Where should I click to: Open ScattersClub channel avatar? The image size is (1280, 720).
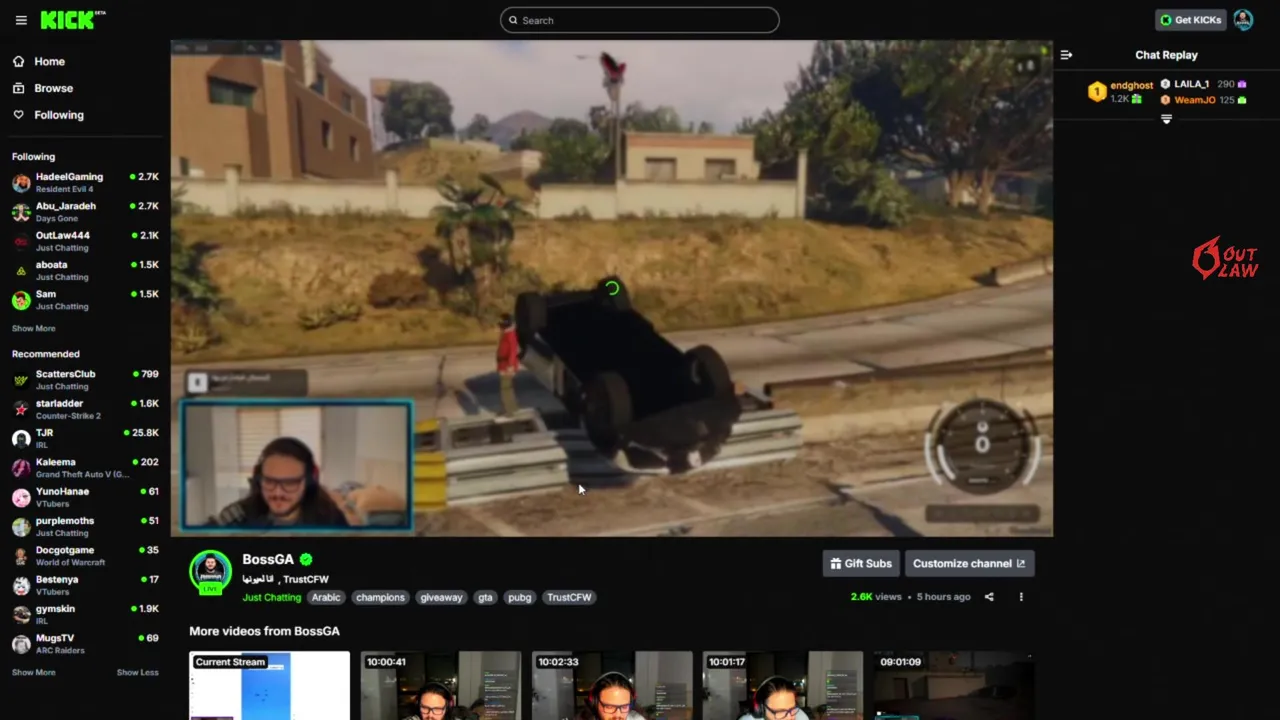21,380
